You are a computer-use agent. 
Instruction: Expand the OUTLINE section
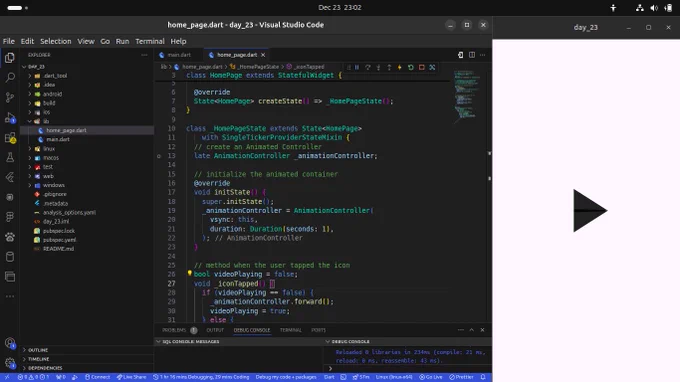click(38, 350)
